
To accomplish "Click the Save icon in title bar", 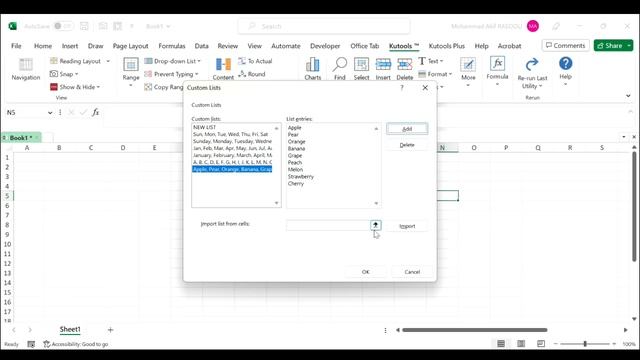I will coord(84,26).
